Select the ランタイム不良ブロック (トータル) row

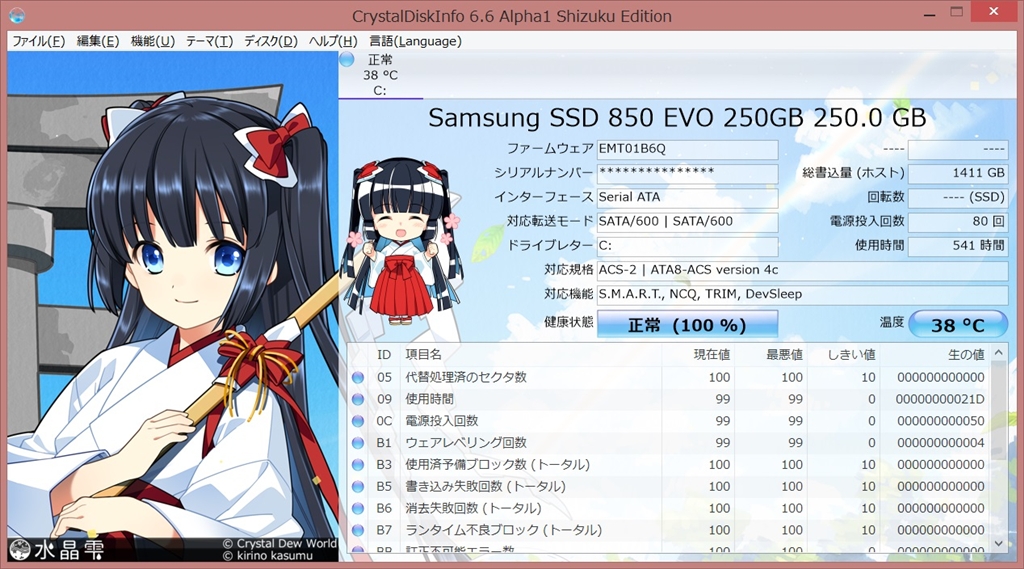[x=669, y=530]
